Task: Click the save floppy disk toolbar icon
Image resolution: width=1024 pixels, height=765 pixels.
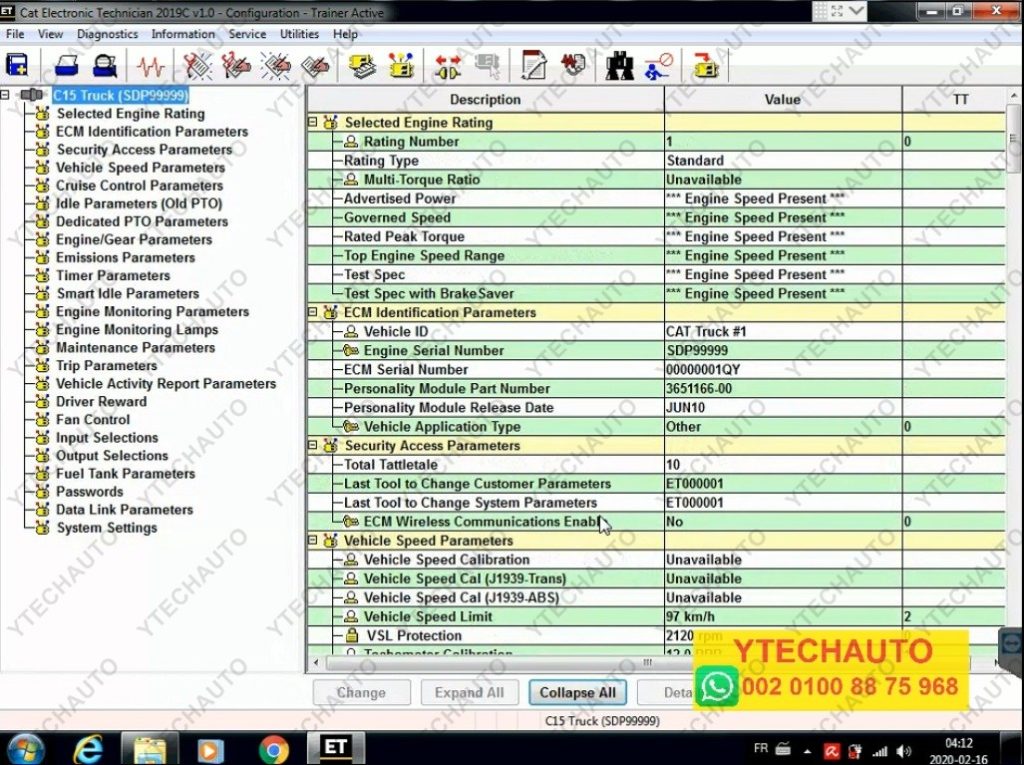Action: pyautogui.click(x=17, y=66)
